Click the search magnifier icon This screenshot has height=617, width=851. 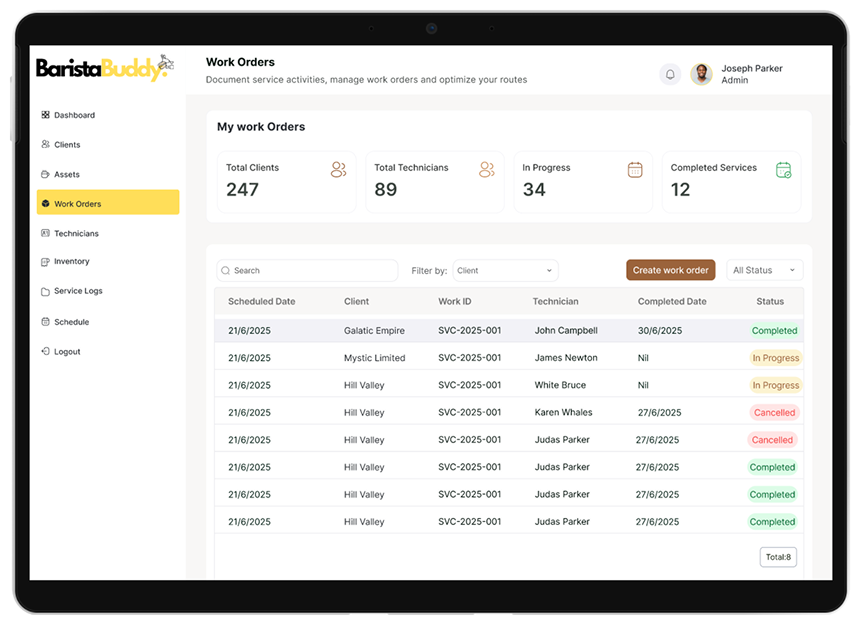coord(226,271)
